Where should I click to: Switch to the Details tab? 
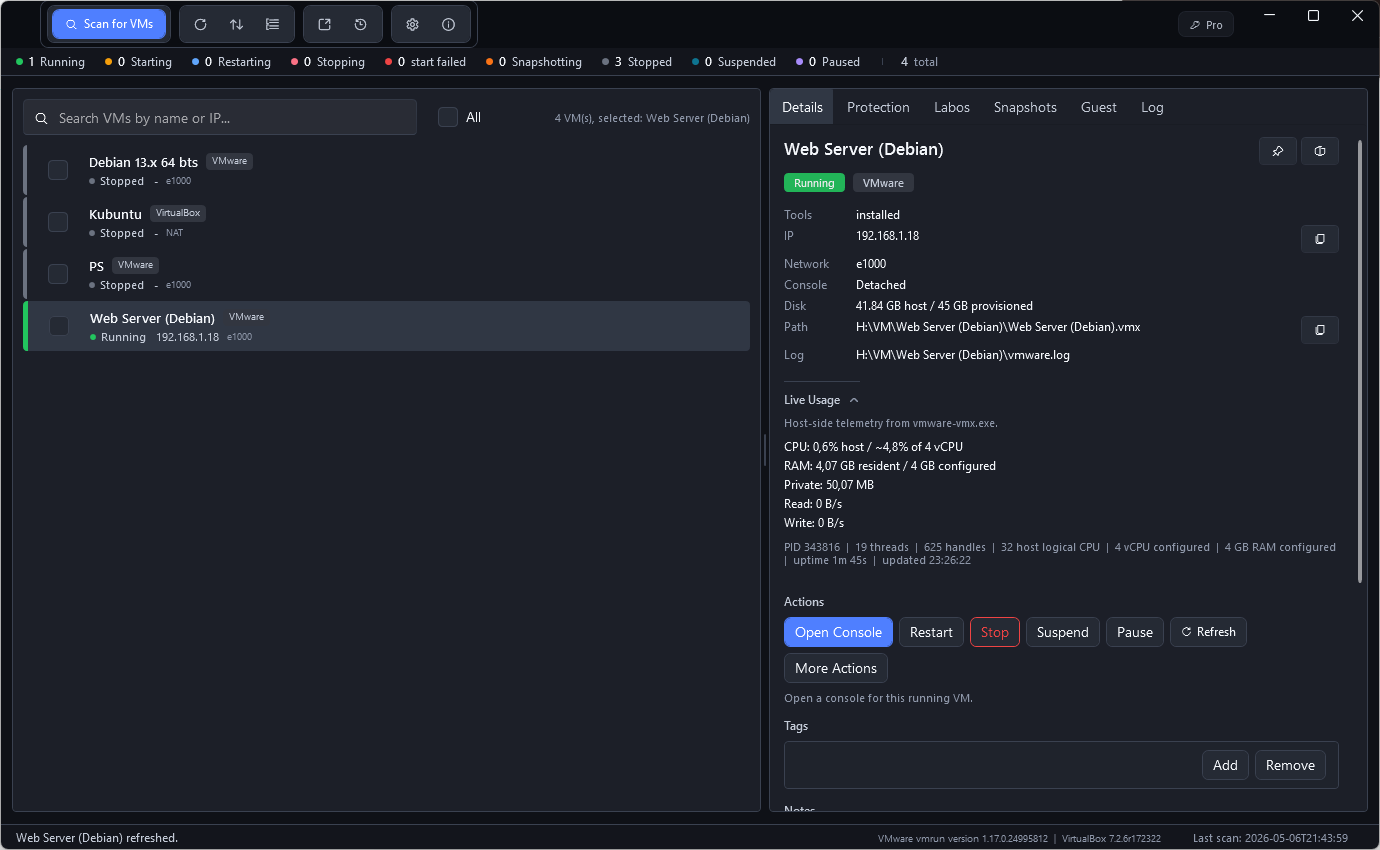point(802,107)
